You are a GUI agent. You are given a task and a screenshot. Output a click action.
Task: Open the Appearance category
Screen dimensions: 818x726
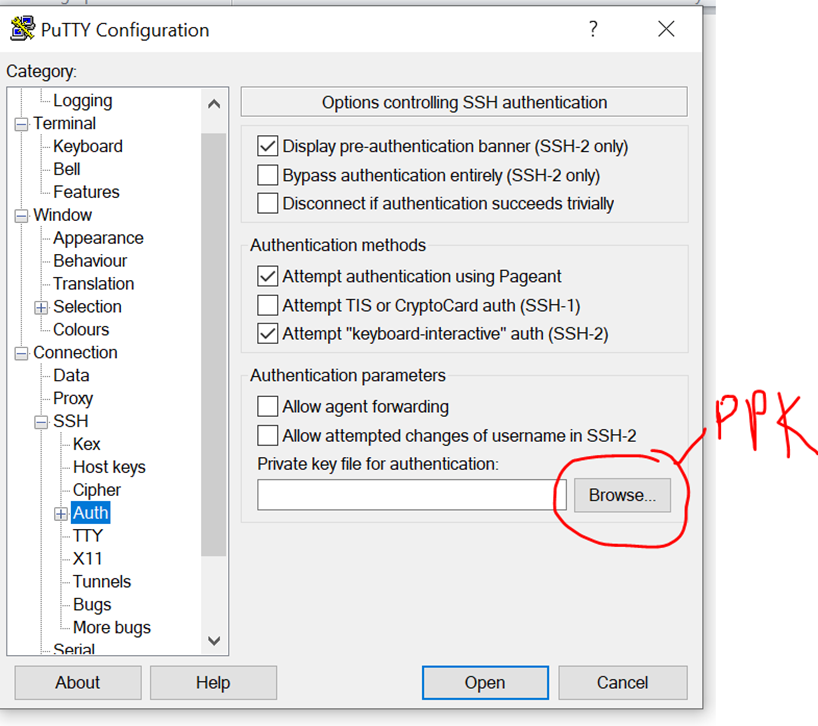pos(98,238)
